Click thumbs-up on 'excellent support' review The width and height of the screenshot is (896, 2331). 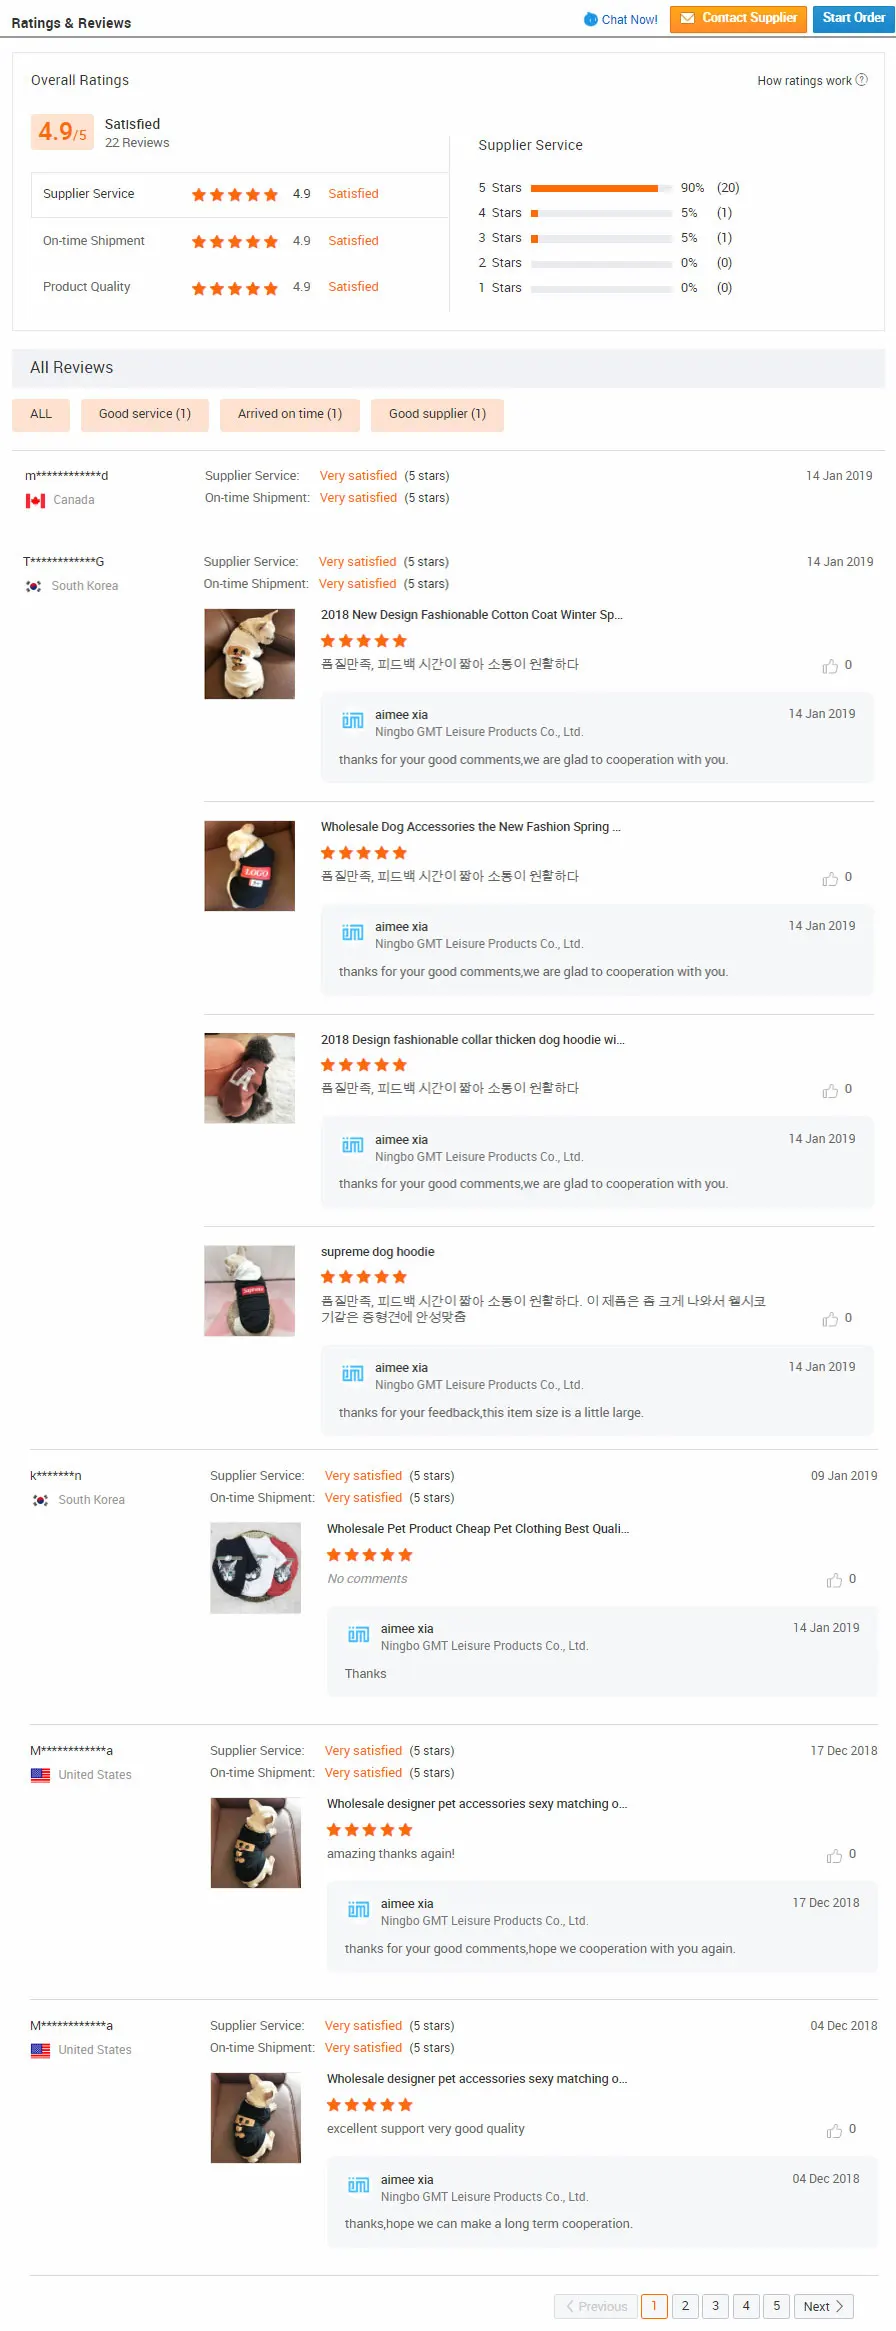coord(834,2130)
